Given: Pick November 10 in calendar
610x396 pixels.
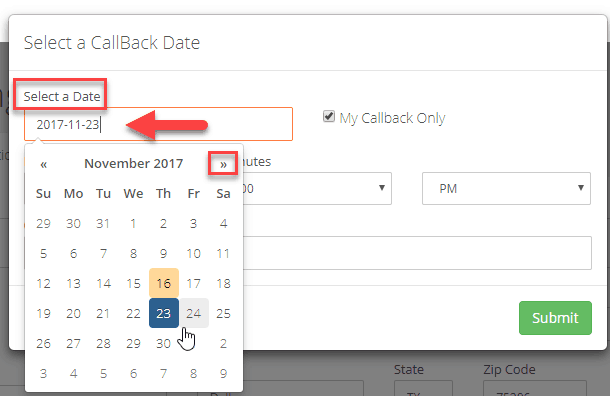Looking at the screenshot, I should pos(193,253).
